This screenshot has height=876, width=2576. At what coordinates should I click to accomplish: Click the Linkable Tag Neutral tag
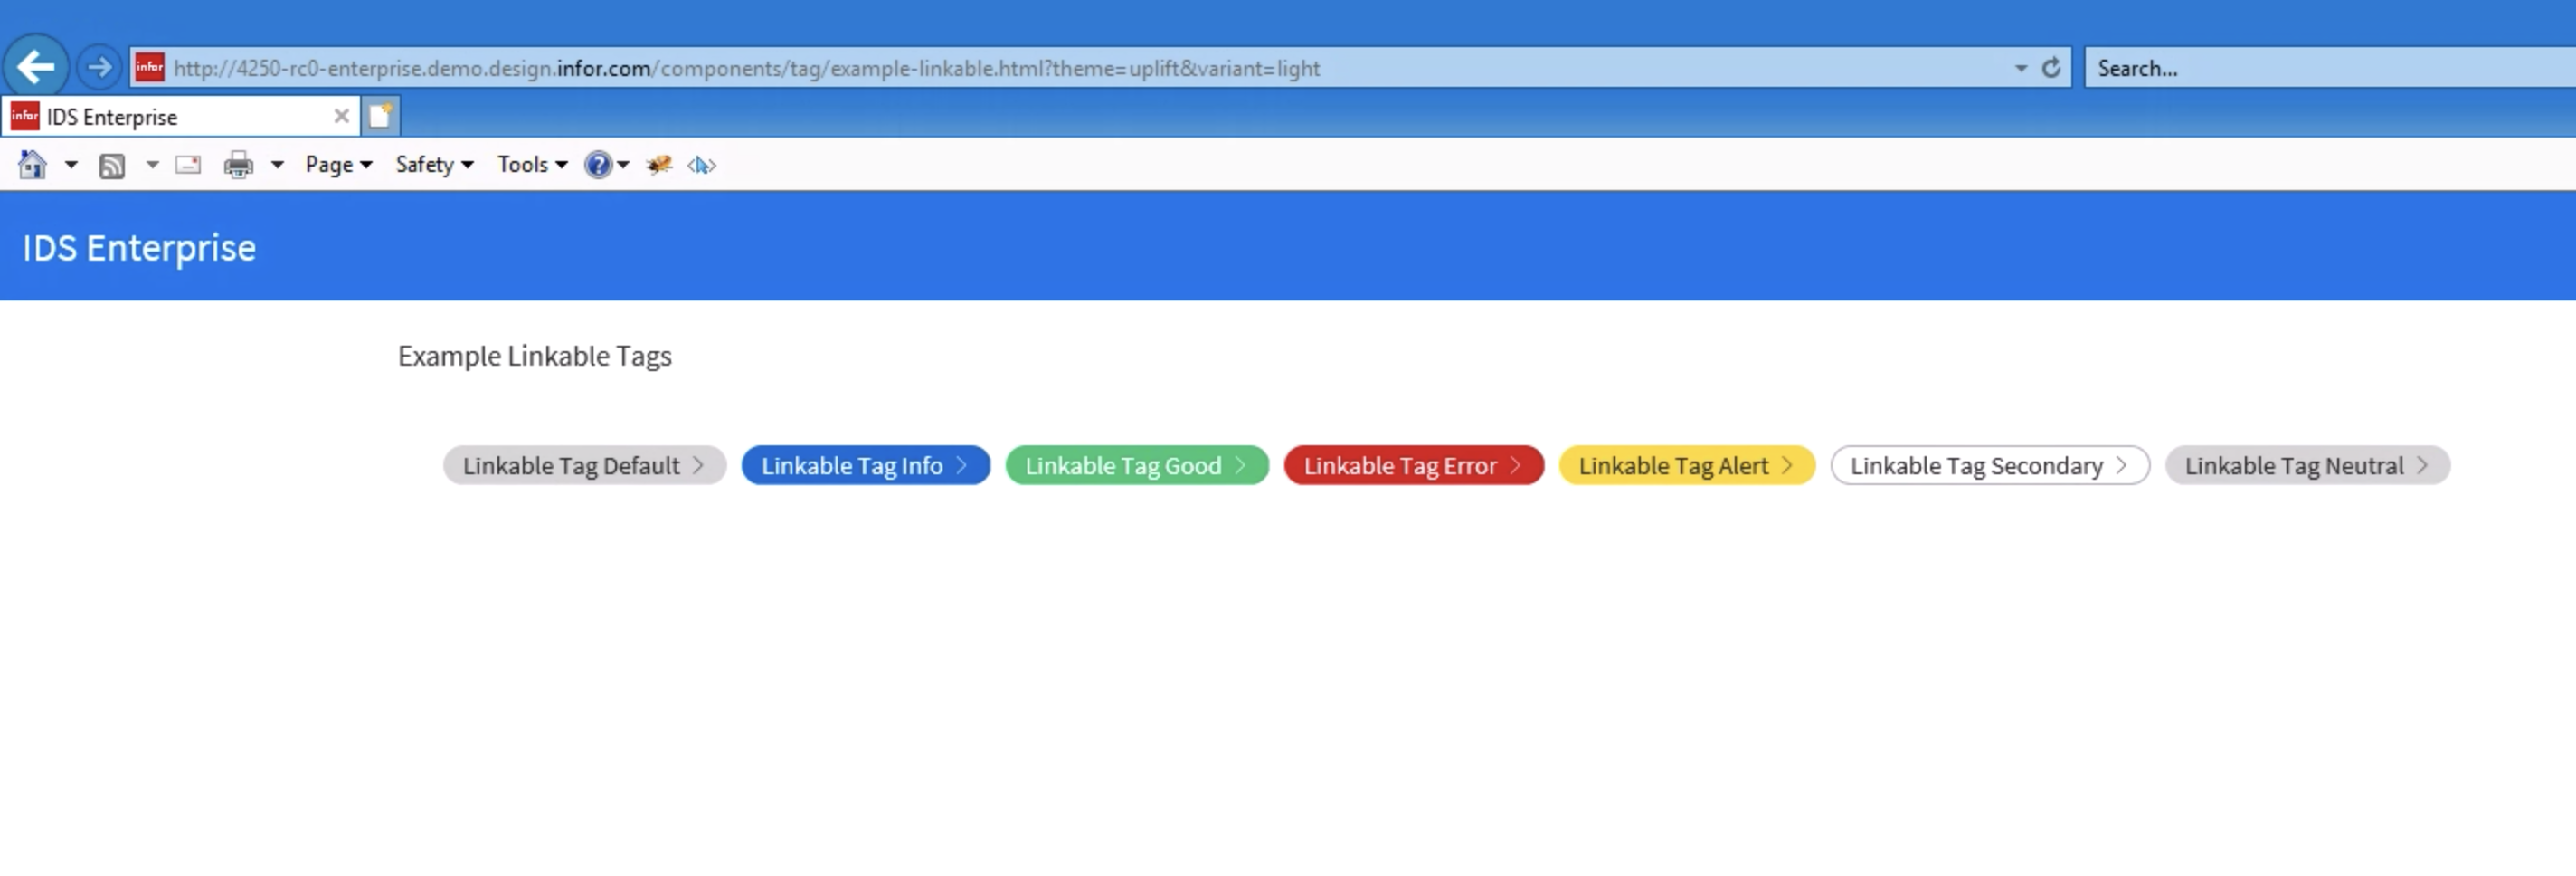[2308, 466]
